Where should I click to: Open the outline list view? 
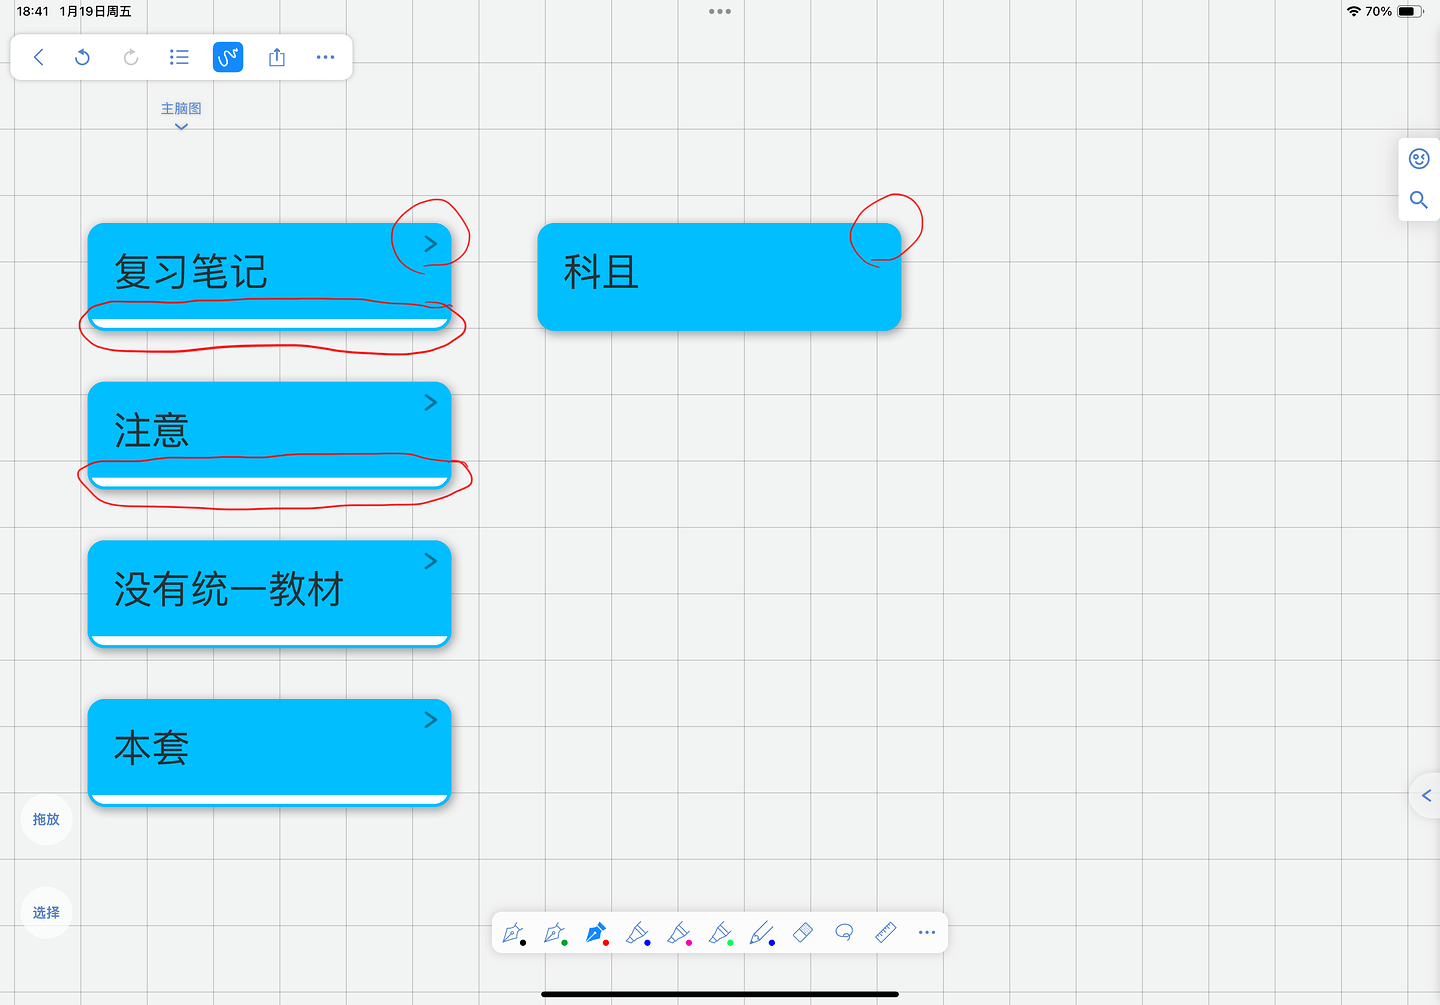click(x=179, y=57)
